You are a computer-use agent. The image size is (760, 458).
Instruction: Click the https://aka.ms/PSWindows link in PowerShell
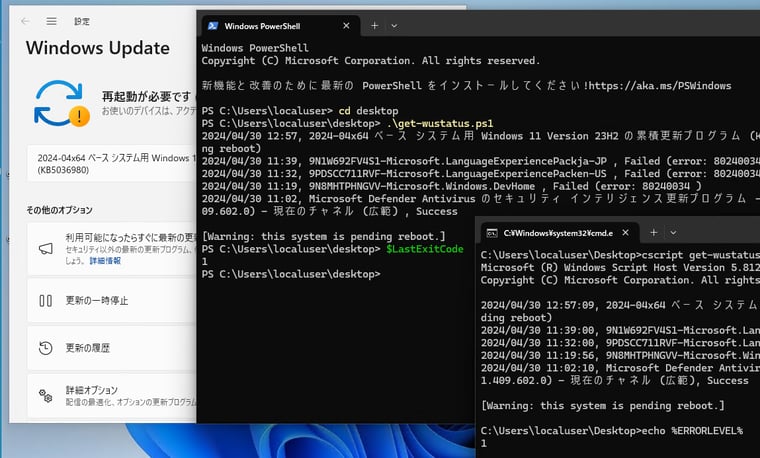[660, 86]
